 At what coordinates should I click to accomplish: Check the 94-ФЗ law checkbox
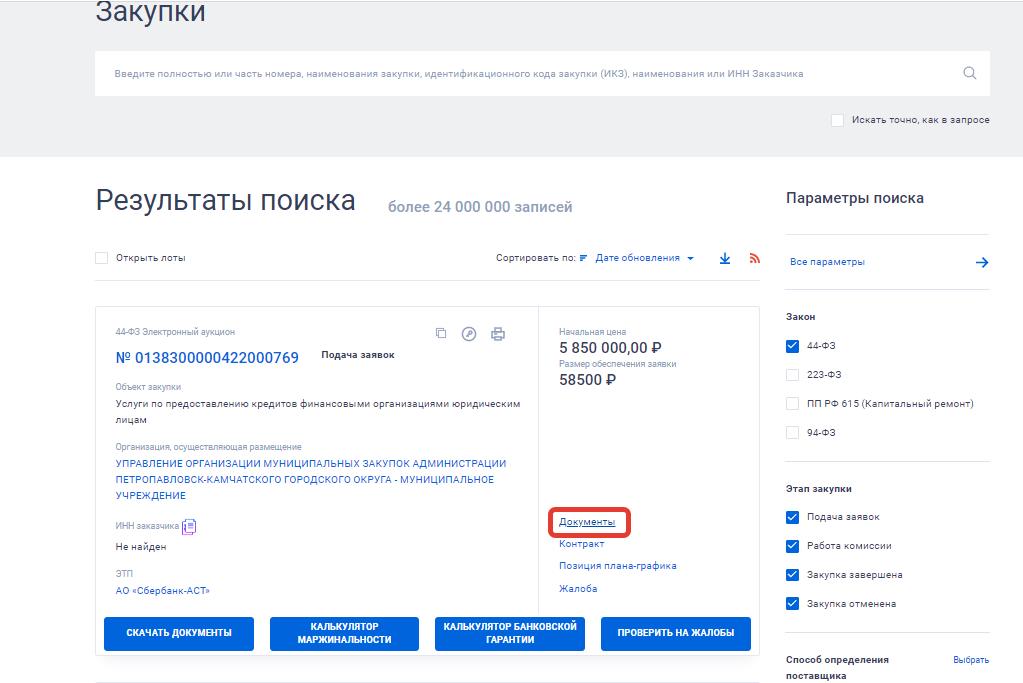(792, 433)
